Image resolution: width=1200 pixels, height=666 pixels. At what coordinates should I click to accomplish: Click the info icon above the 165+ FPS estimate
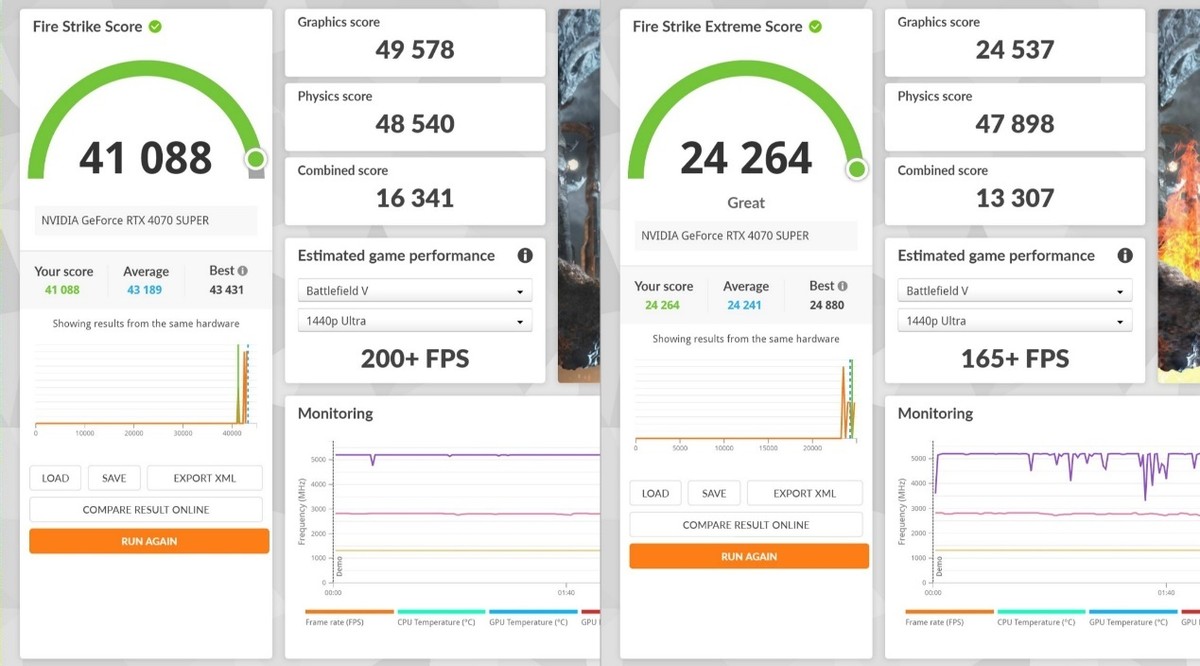pos(1125,256)
